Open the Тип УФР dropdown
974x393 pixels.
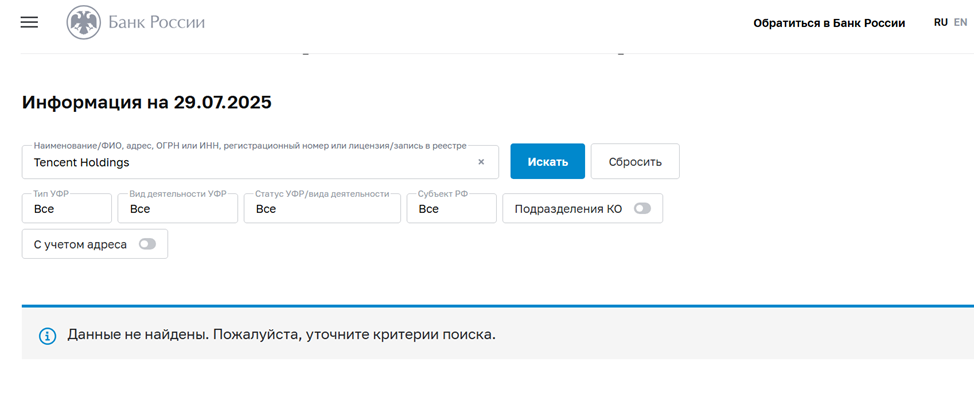(66, 209)
